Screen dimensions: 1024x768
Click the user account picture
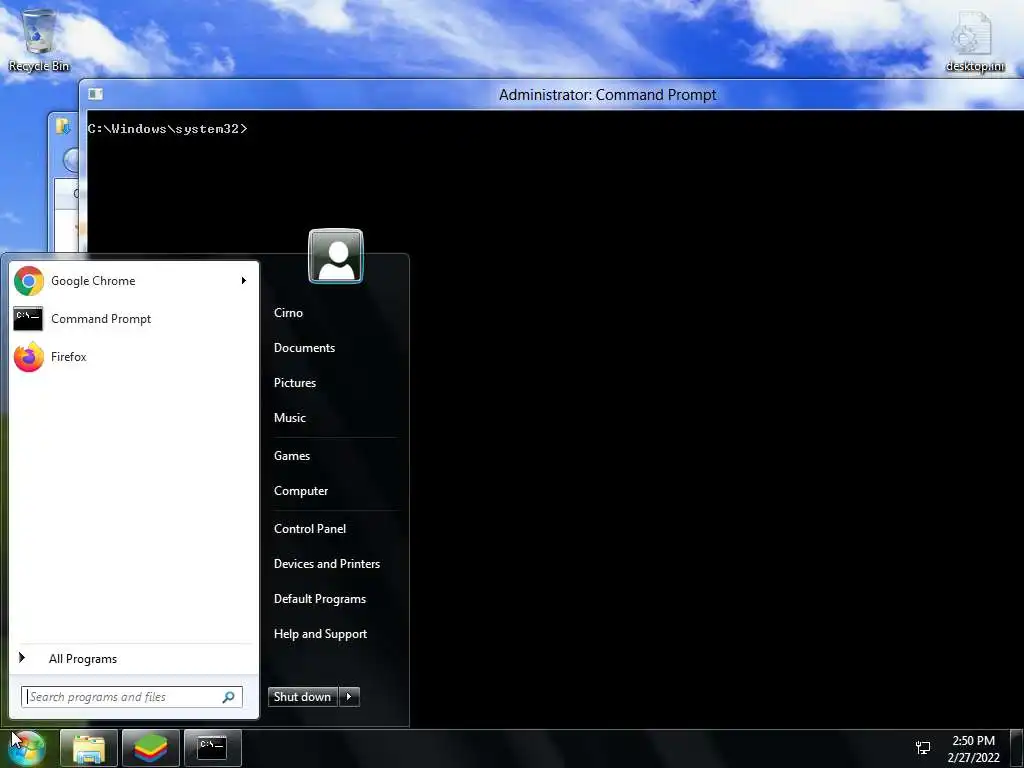pos(336,256)
